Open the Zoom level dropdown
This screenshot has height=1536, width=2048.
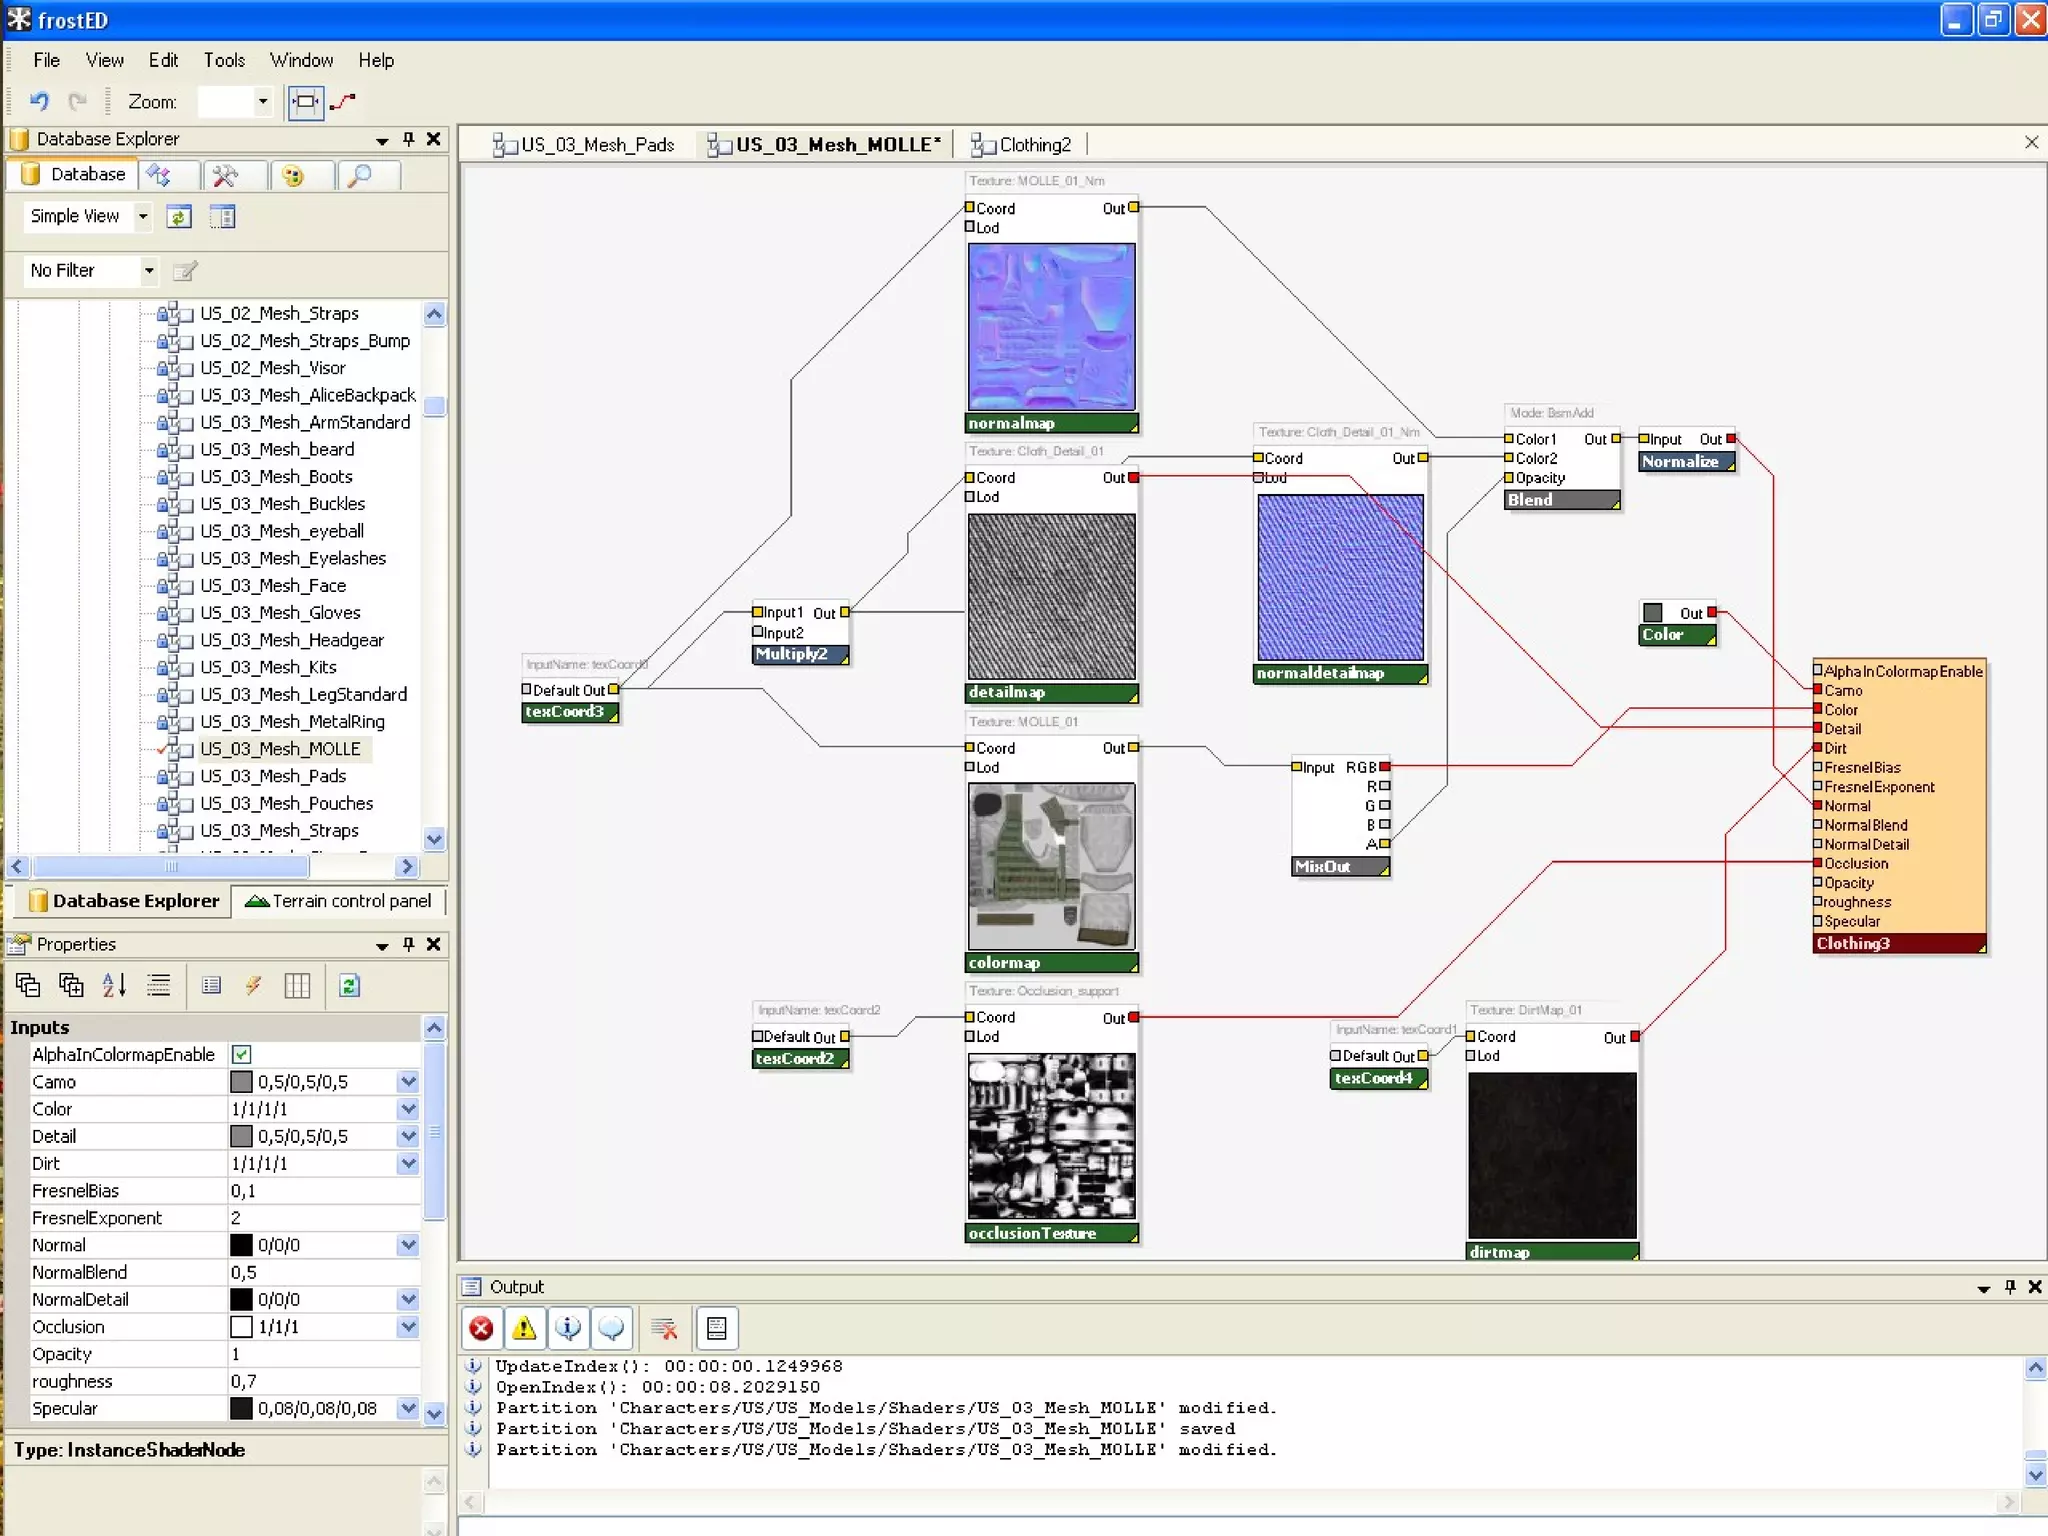coord(263,101)
